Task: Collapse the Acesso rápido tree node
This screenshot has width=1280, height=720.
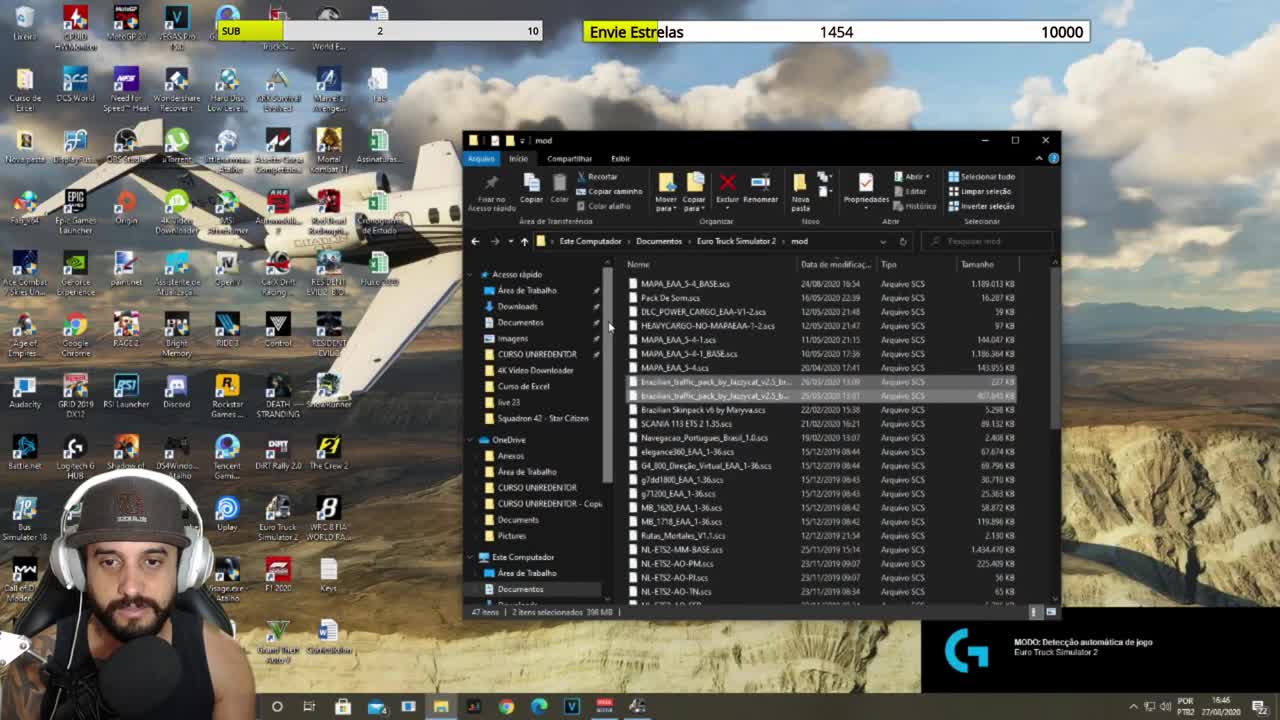Action: point(471,274)
